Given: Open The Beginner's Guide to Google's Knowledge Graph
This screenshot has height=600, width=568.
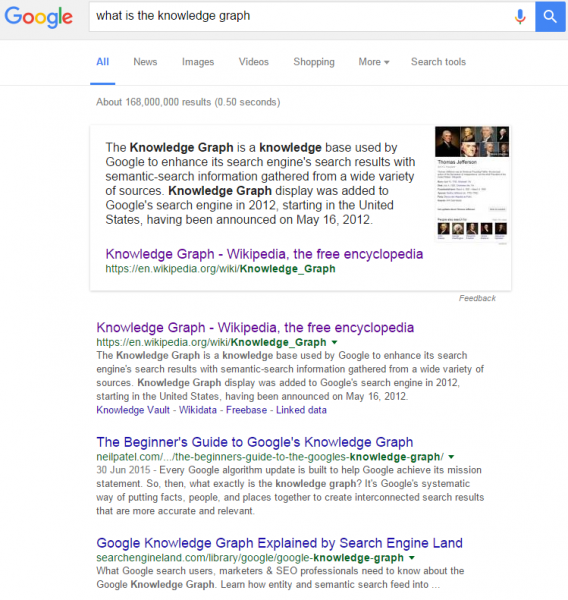Looking at the screenshot, I should [255, 442].
